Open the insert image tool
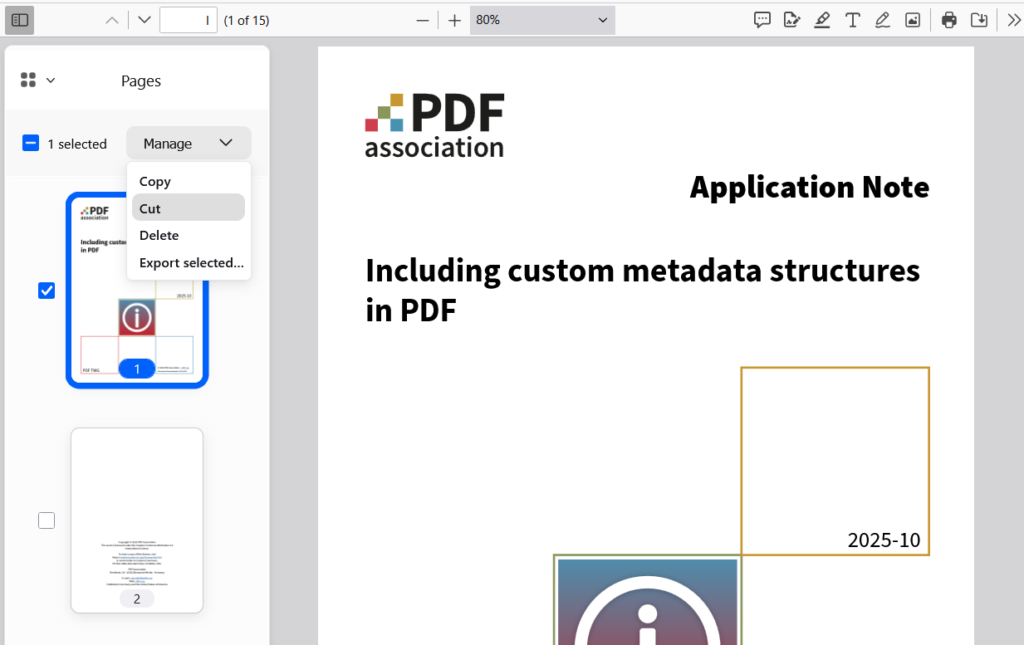Screen dimensions: 1024x645 point(912,19)
